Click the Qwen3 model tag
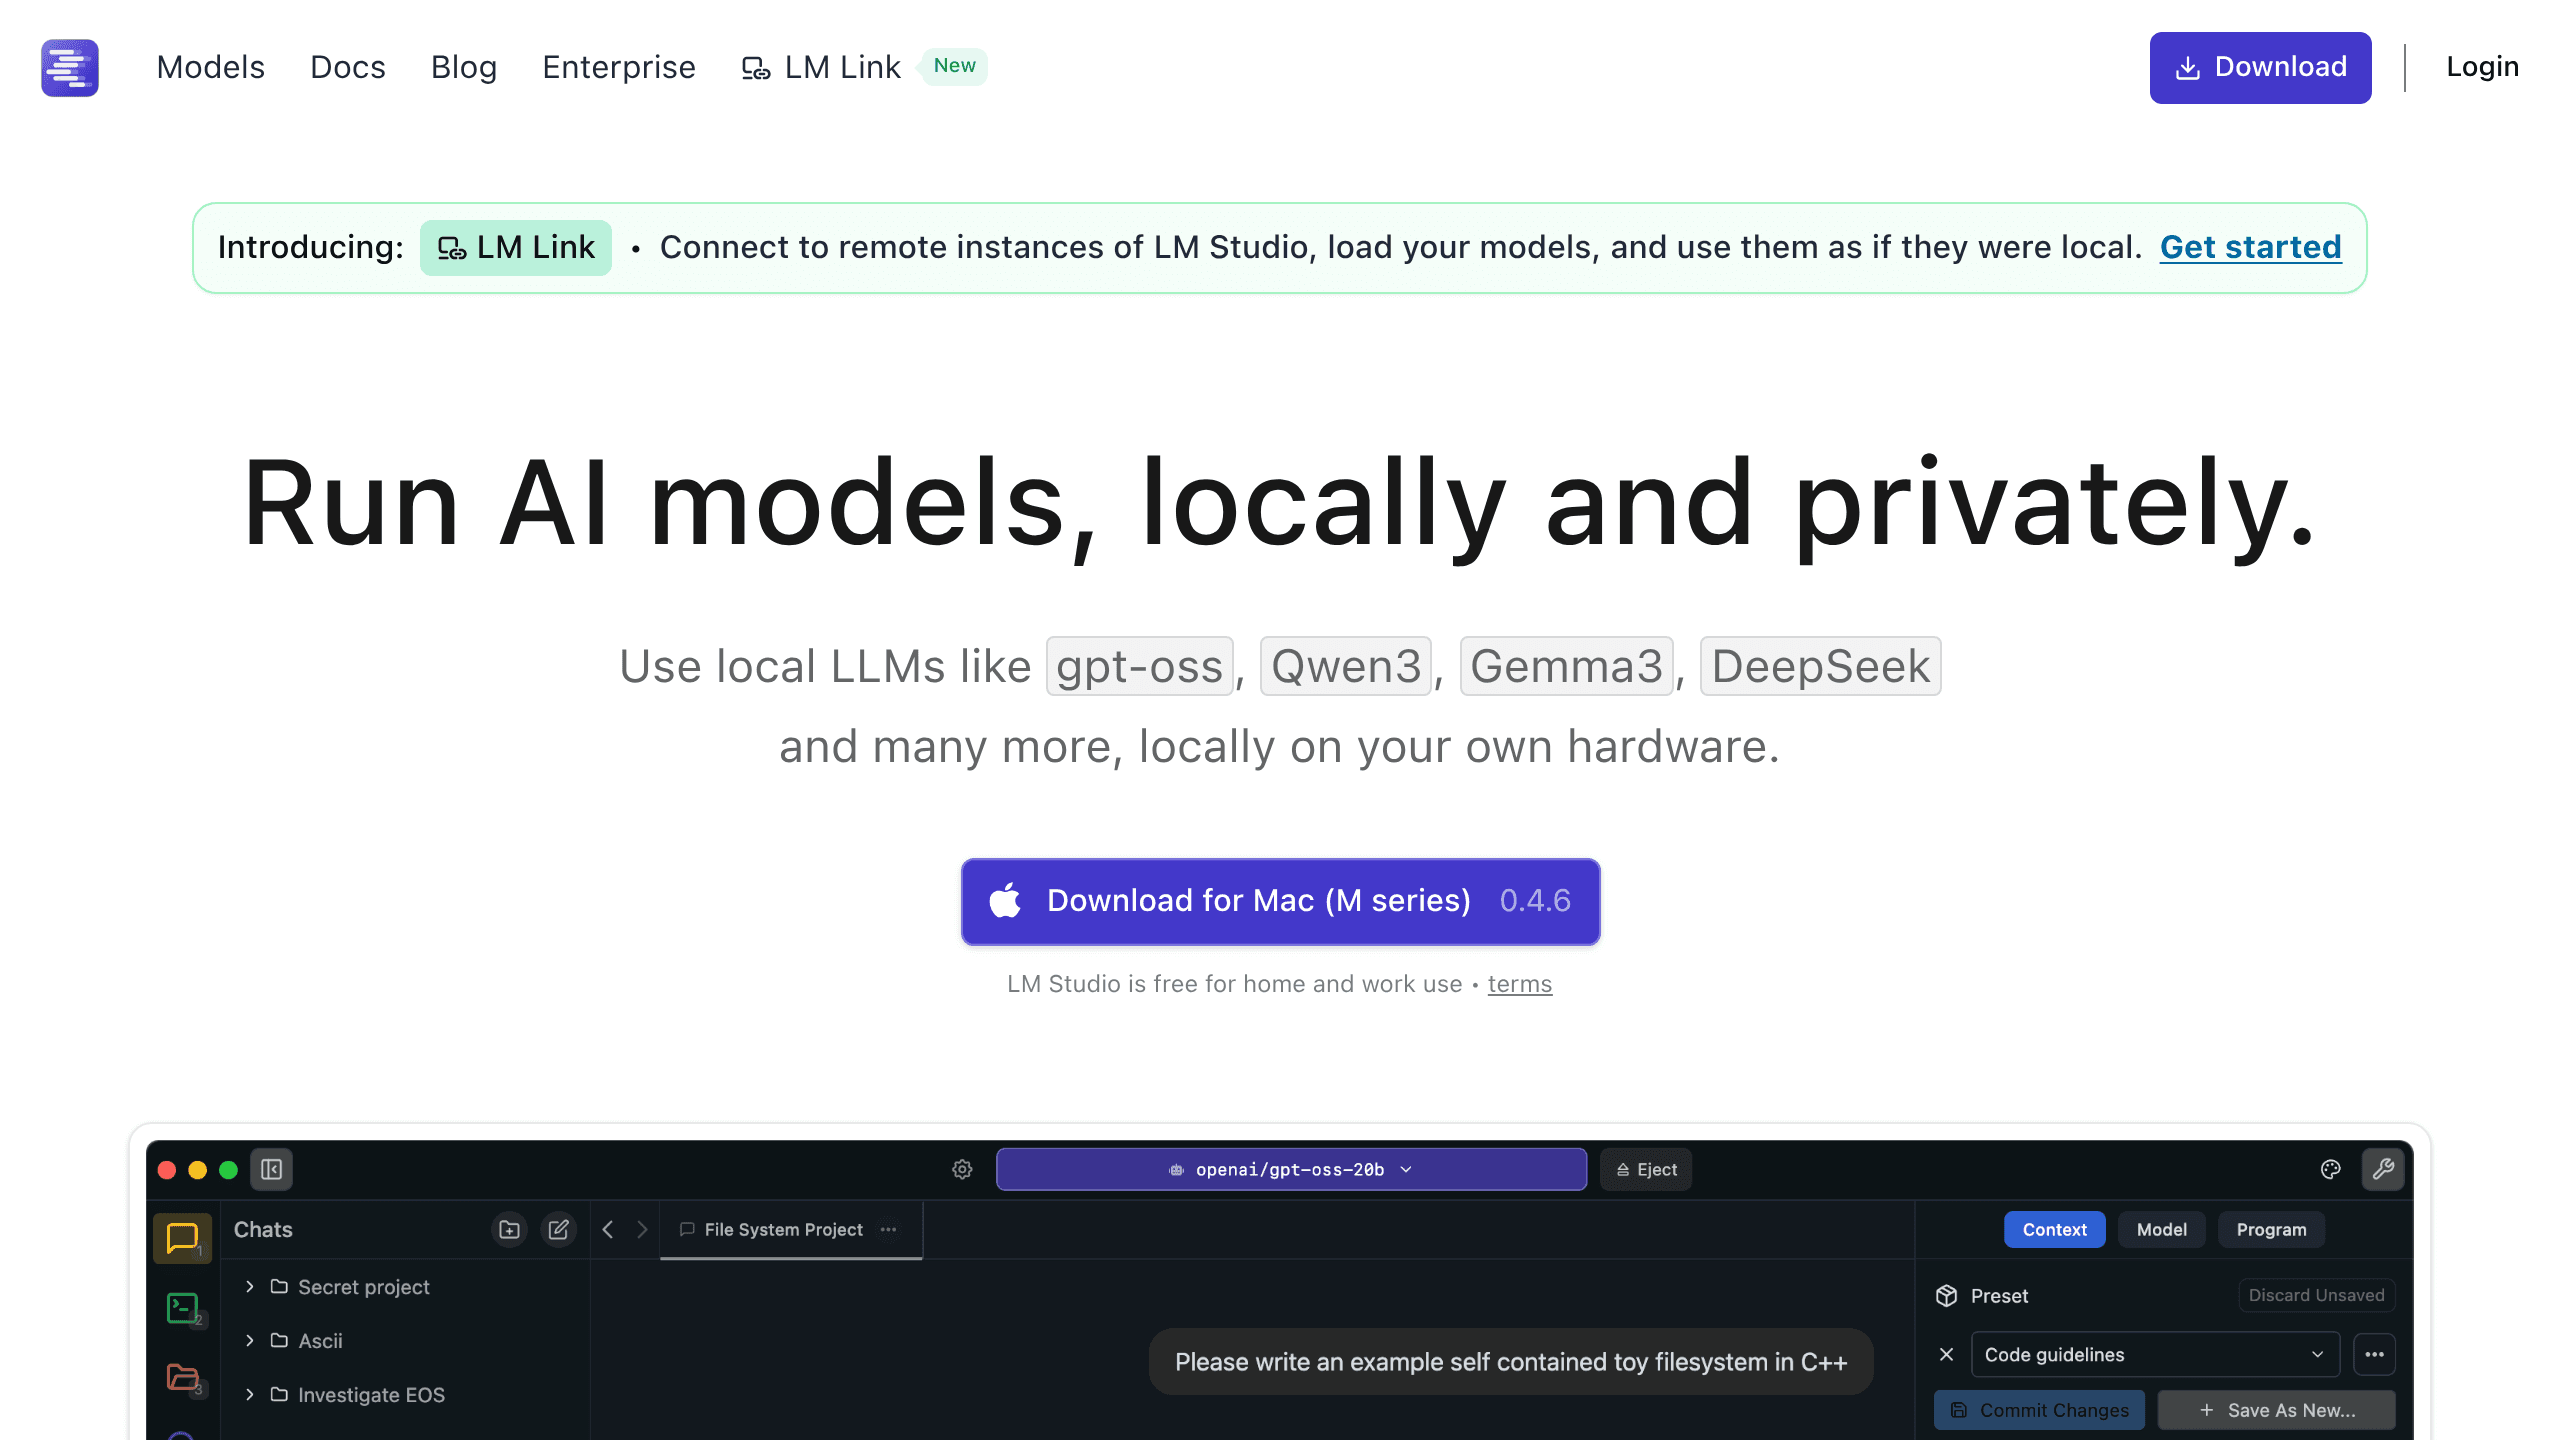The width and height of the screenshot is (2560, 1440). 1346,666
